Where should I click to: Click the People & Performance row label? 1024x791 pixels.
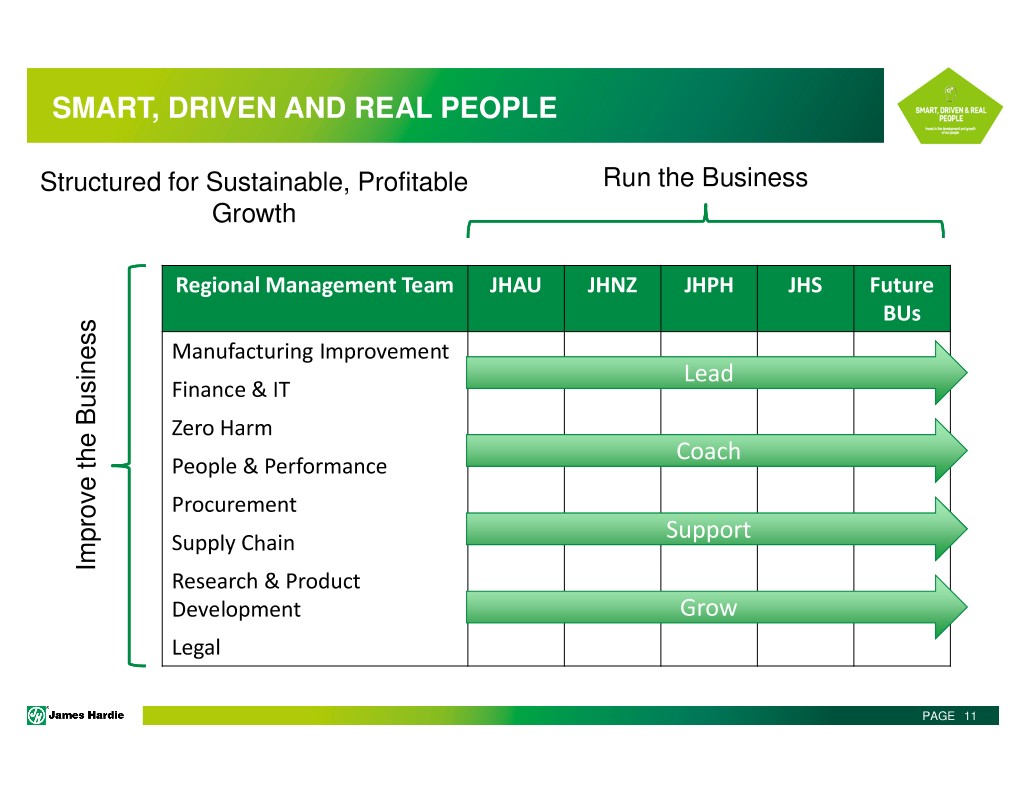[x=279, y=466]
